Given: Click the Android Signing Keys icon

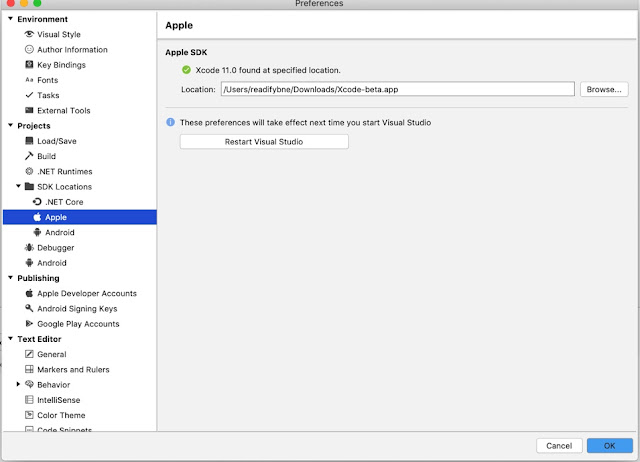Looking at the screenshot, I should click(29, 309).
